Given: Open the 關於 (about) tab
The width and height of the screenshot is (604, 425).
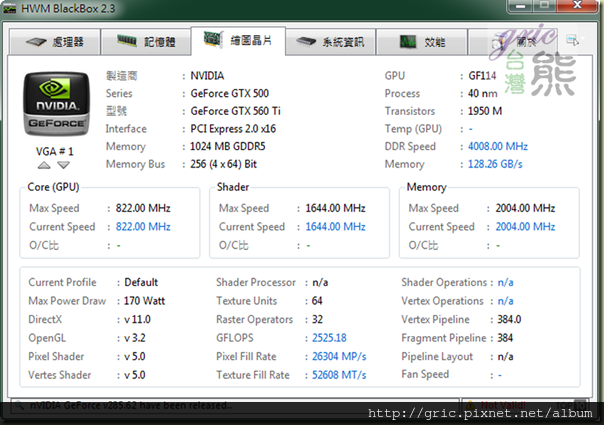Looking at the screenshot, I should coord(514,42).
